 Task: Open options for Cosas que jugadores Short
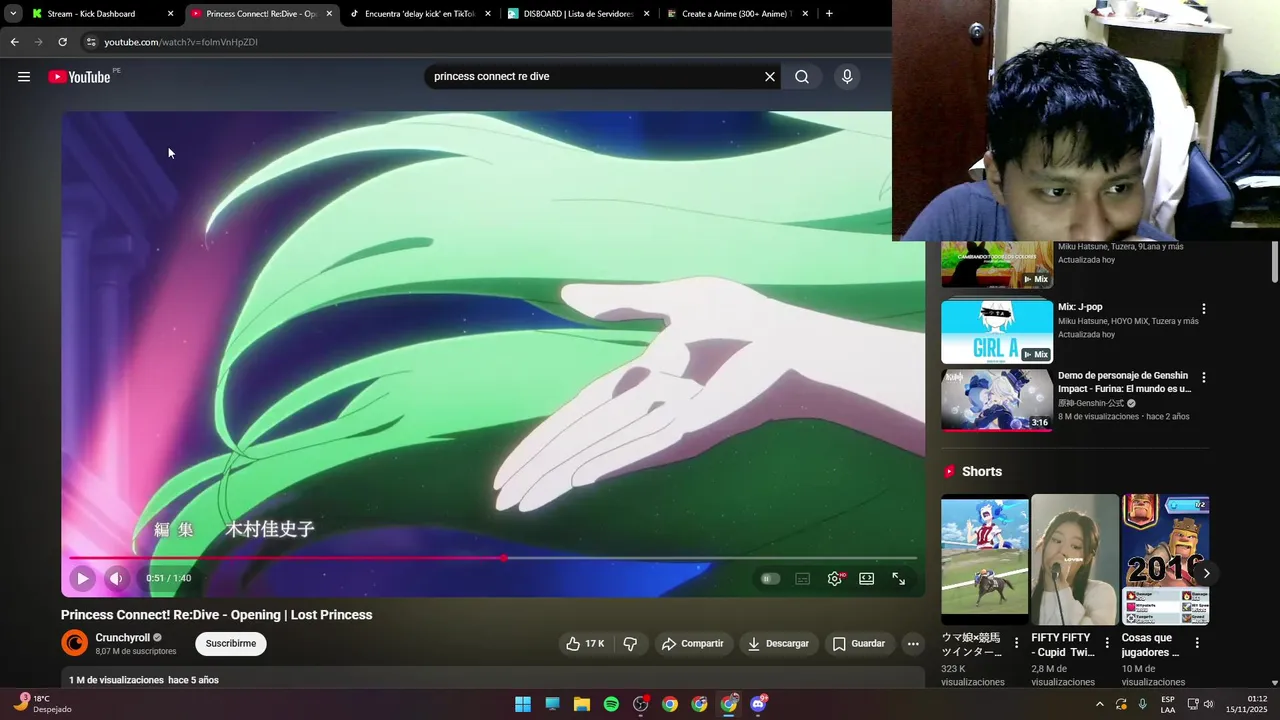(x=1197, y=643)
